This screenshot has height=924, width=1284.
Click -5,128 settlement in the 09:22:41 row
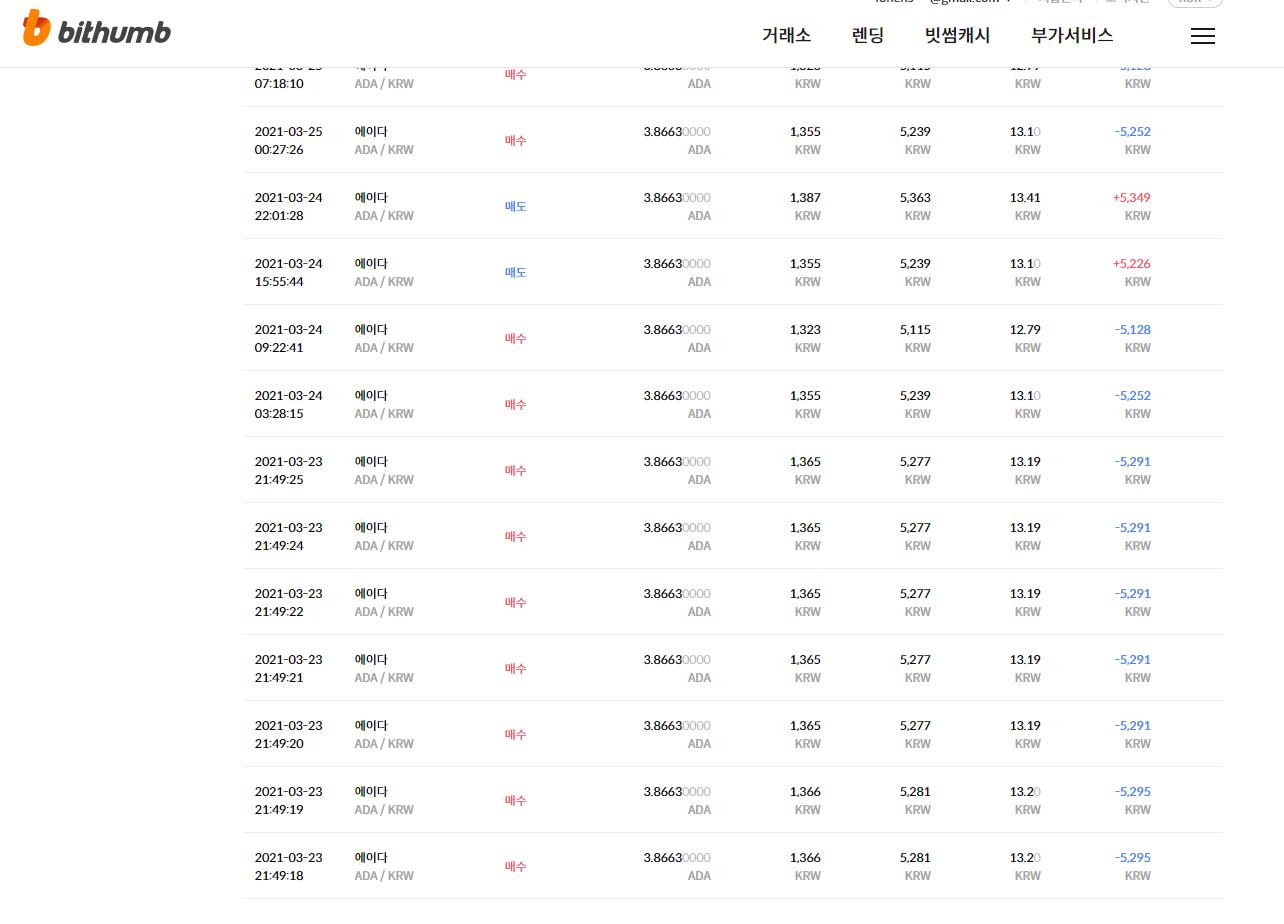point(1132,330)
